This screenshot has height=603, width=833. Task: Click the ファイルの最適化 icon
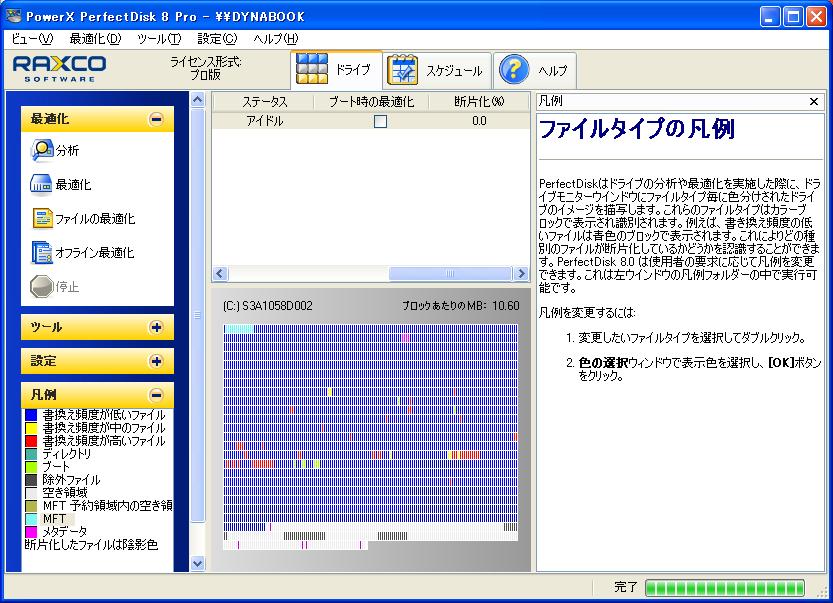pyautogui.click(x=42, y=218)
